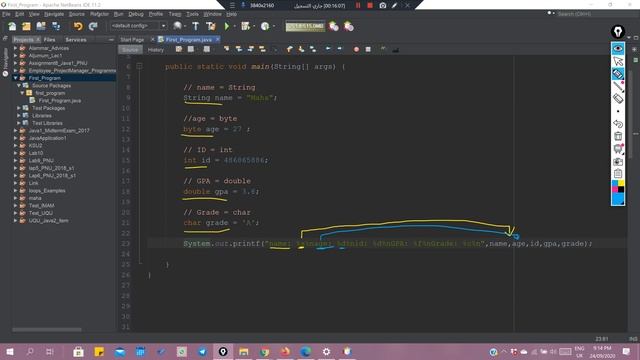
Task: Click the Redo toolbar icon
Action: click(x=93, y=27)
